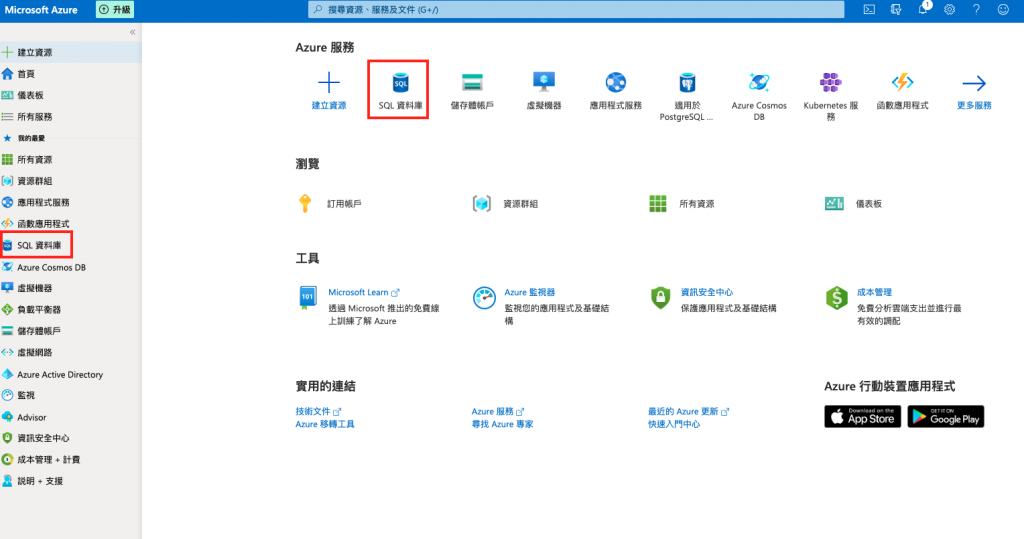
Task: Open 適用於 PostgreSQL service icon
Action: [687, 82]
